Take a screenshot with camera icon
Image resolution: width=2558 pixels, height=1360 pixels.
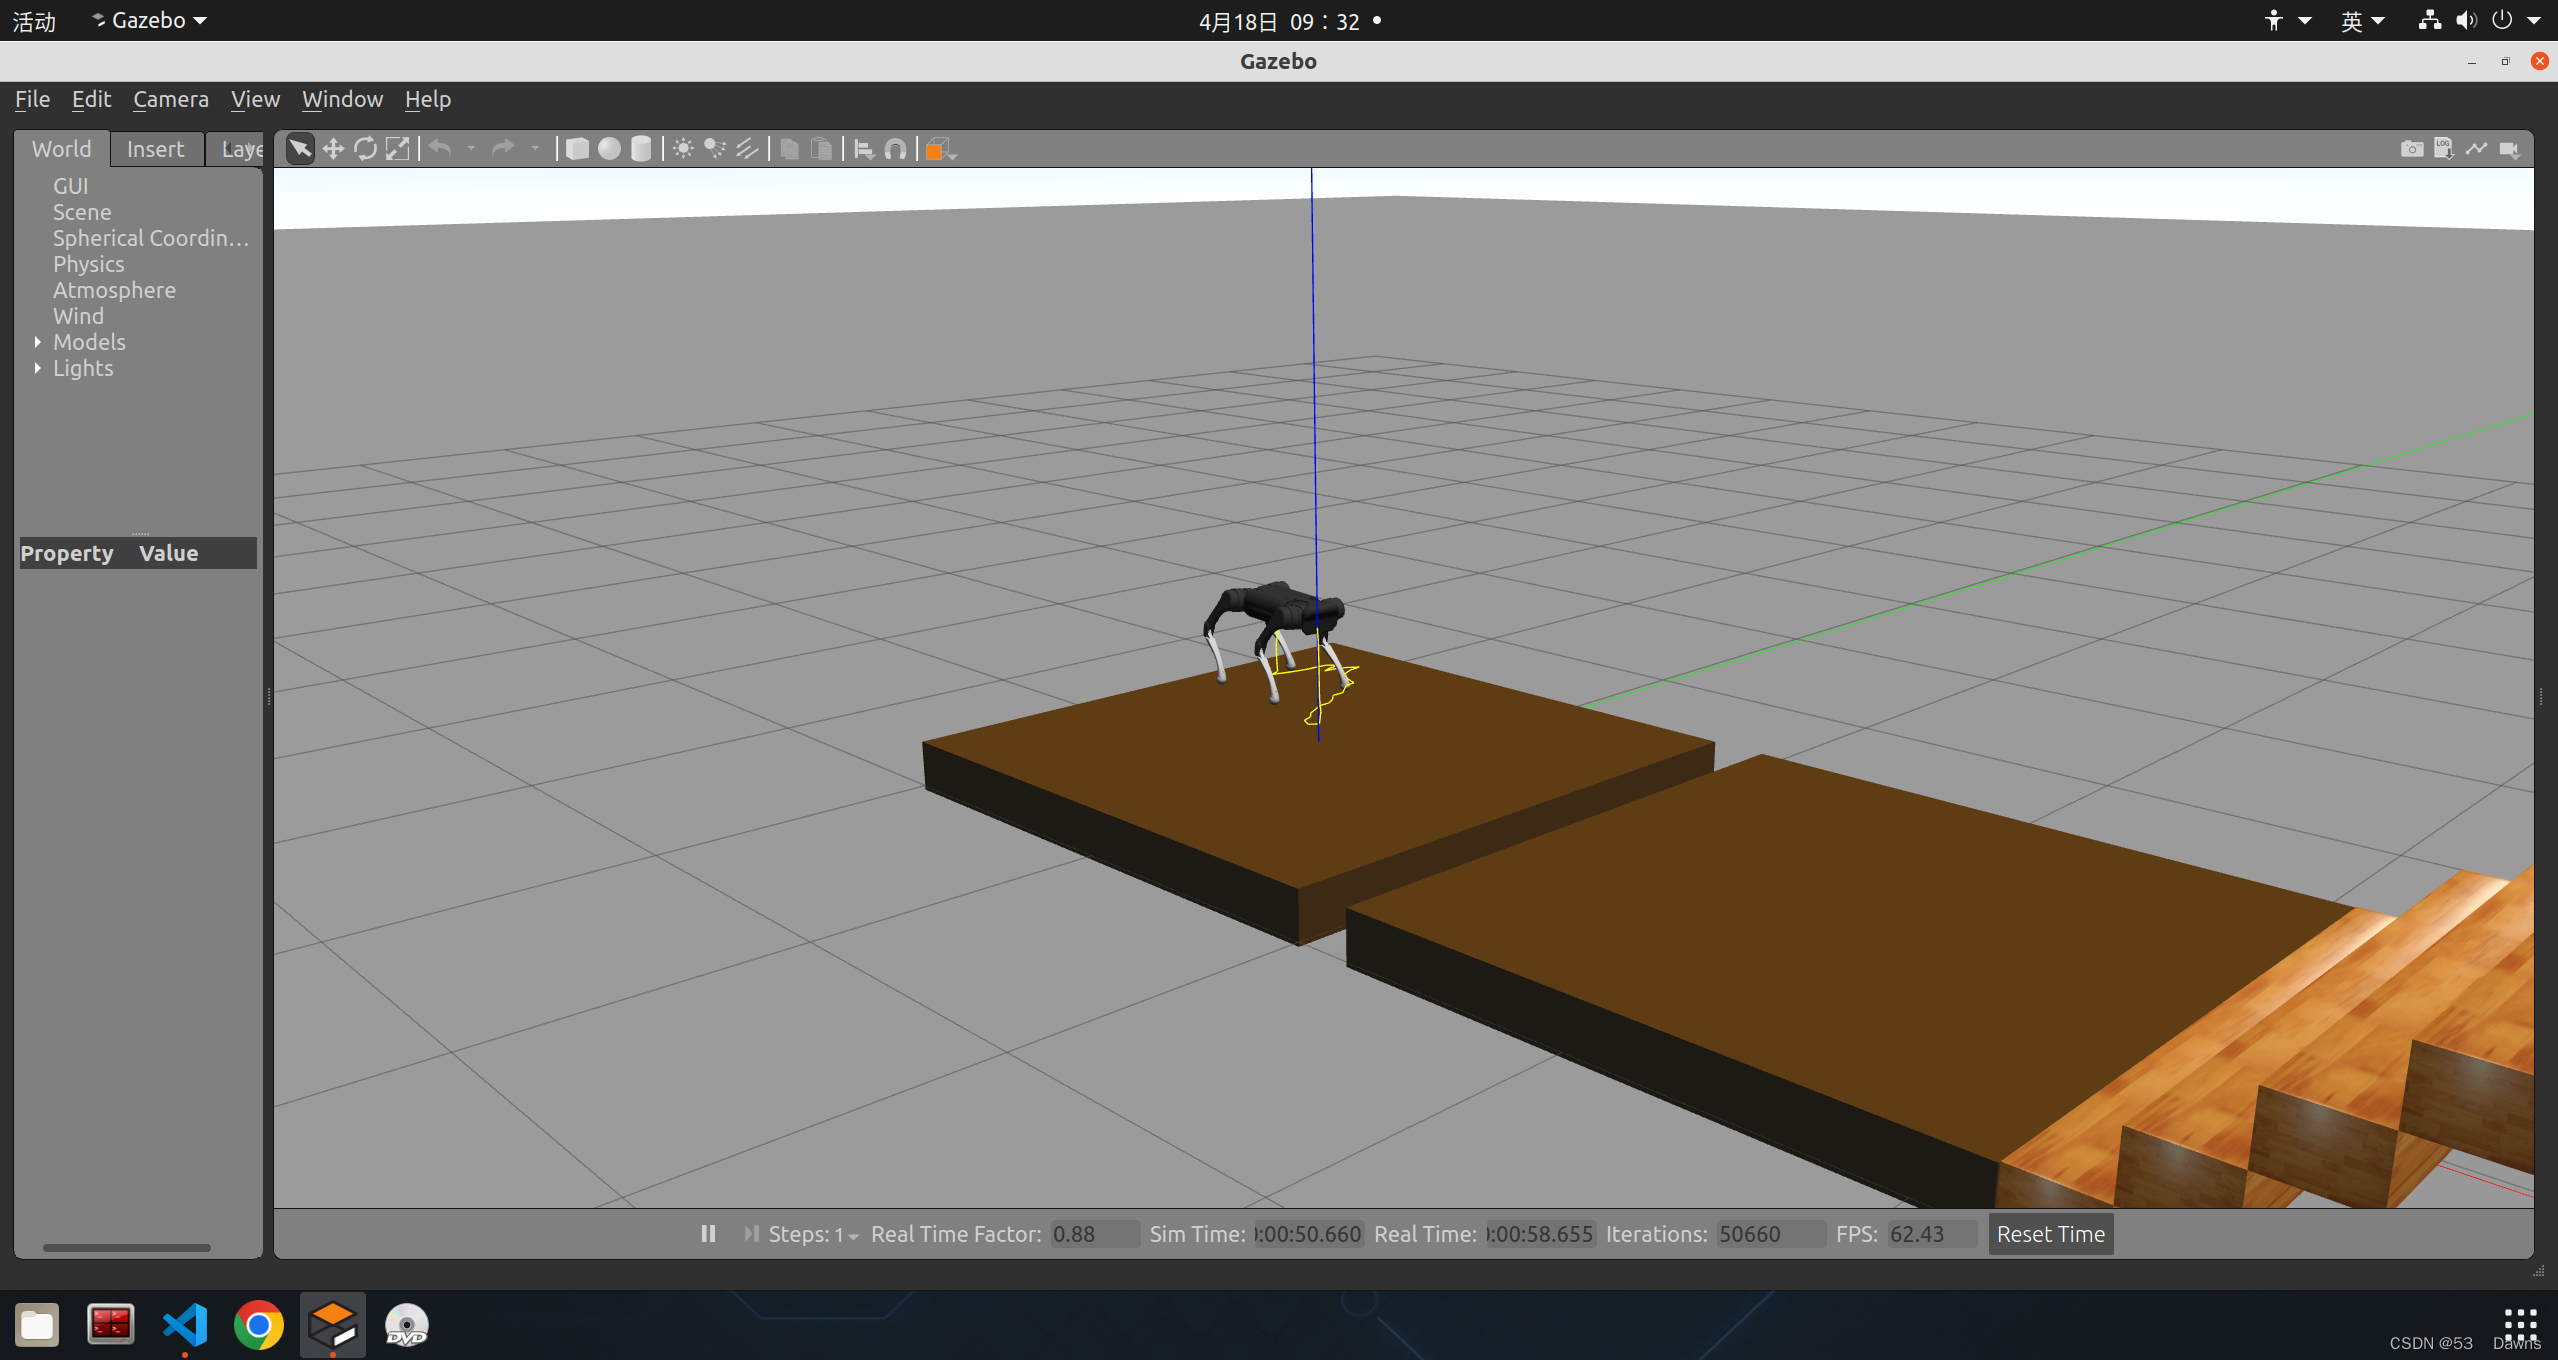click(2411, 149)
